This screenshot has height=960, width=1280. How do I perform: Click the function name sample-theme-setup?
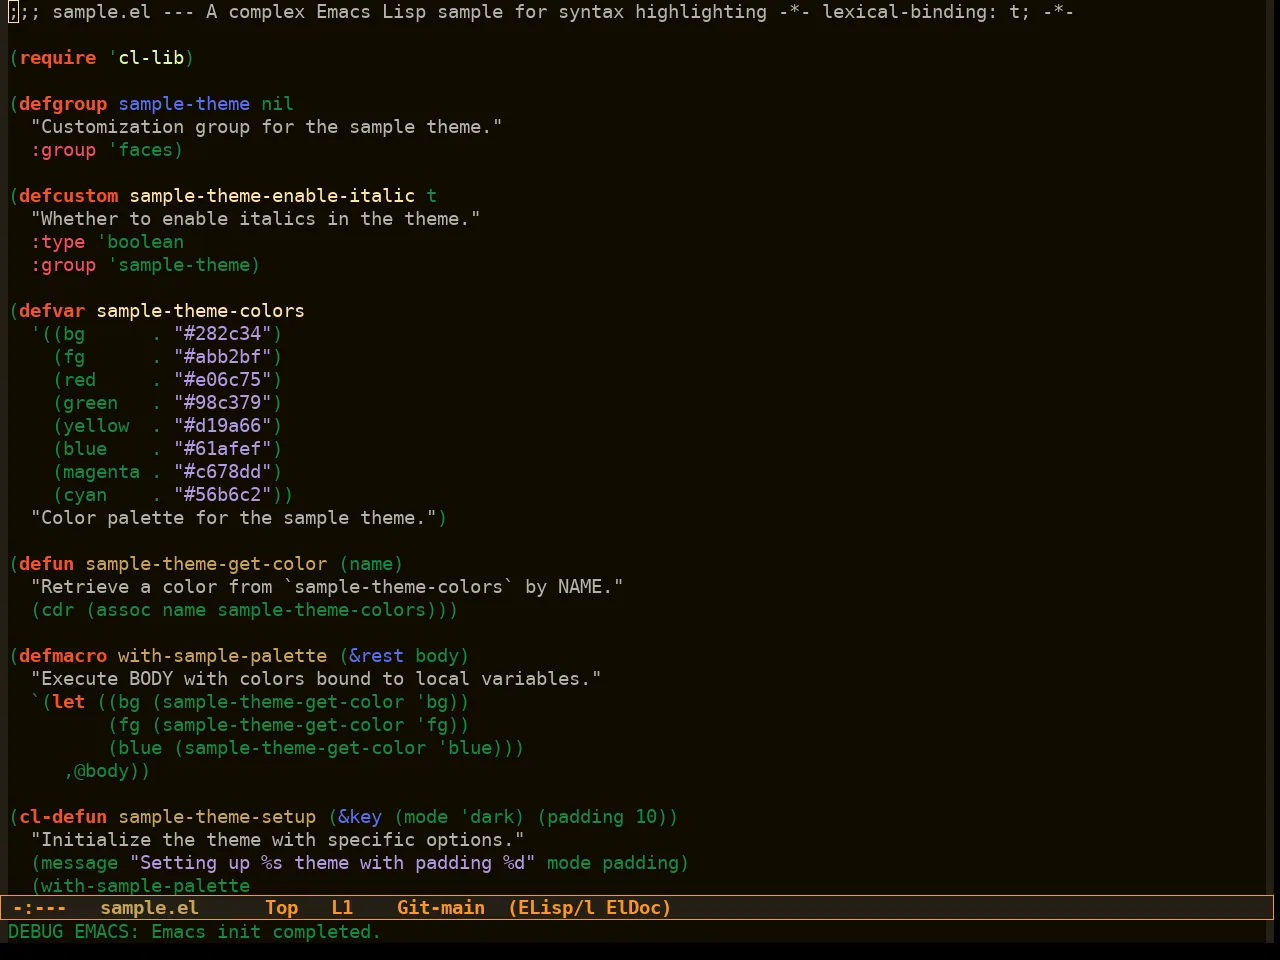(x=217, y=817)
